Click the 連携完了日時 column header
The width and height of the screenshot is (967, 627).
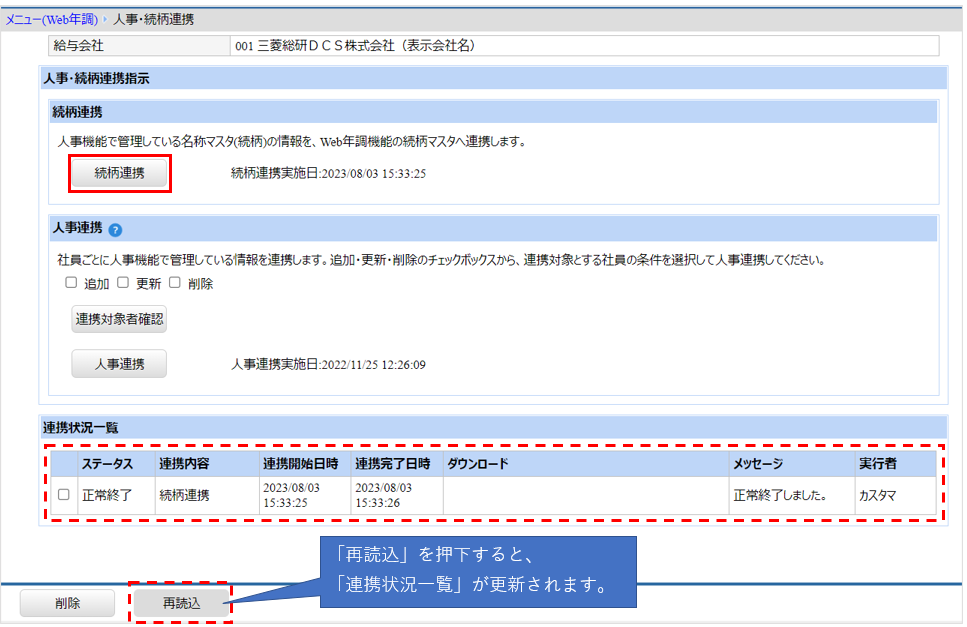pos(397,464)
